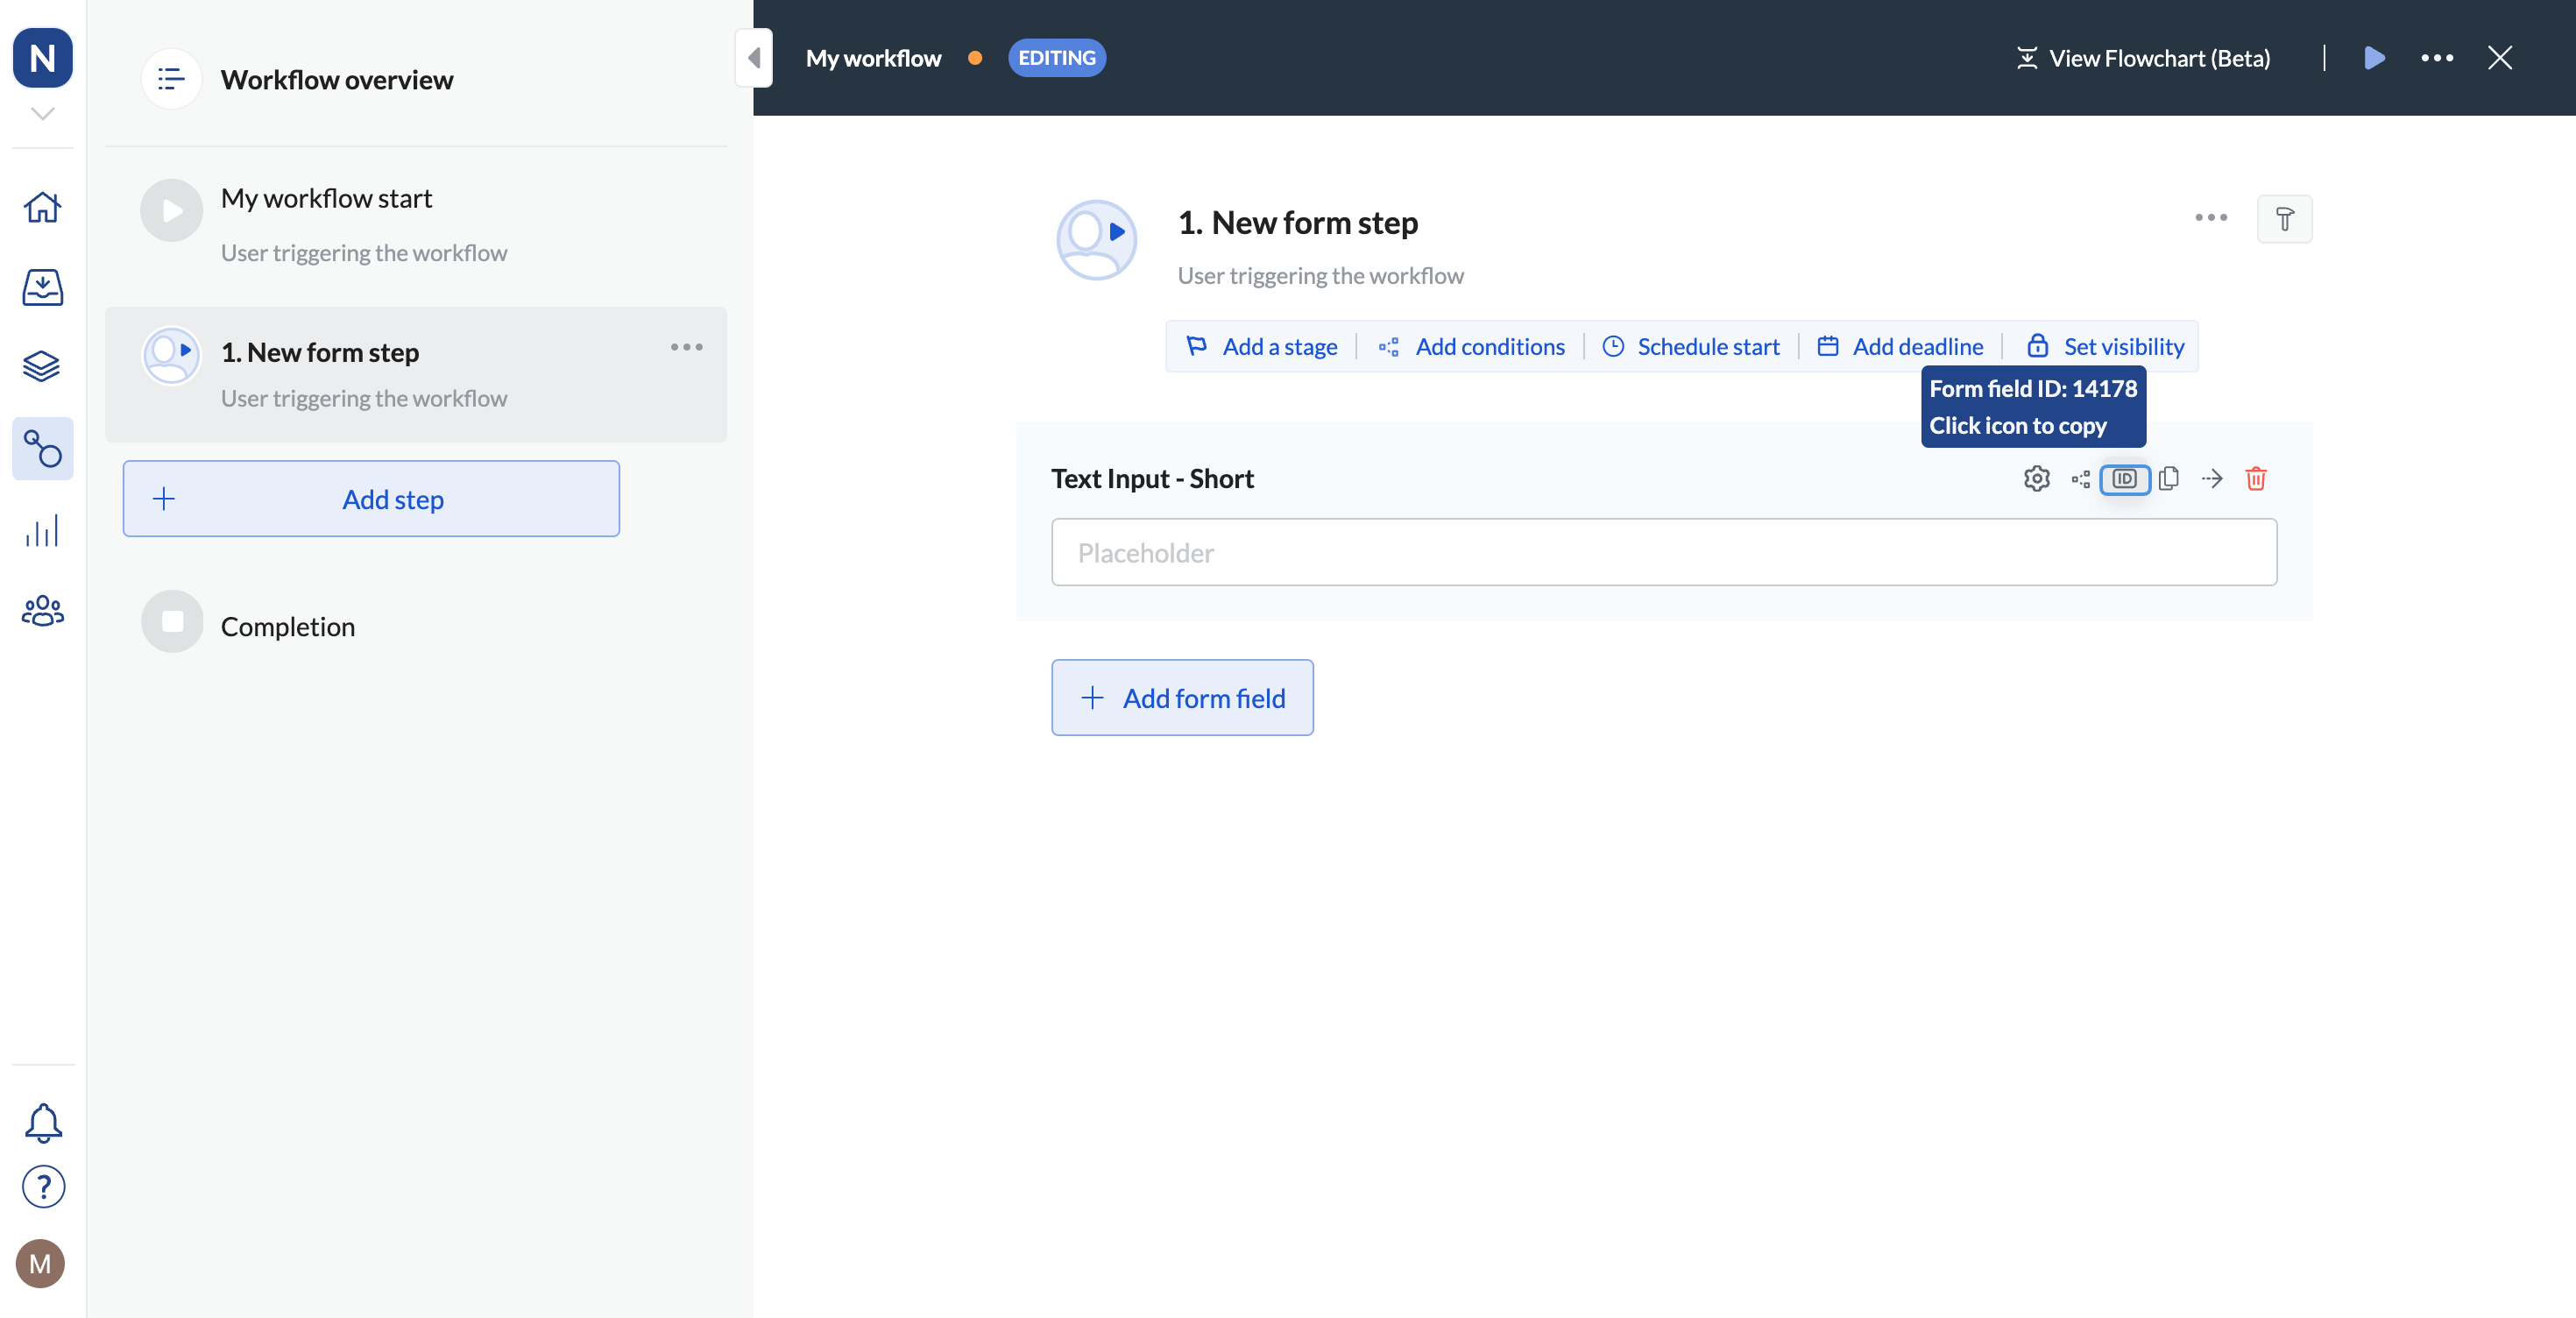Click the Add form field button
This screenshot has height=1318, width=2576.
(1182, 697)
